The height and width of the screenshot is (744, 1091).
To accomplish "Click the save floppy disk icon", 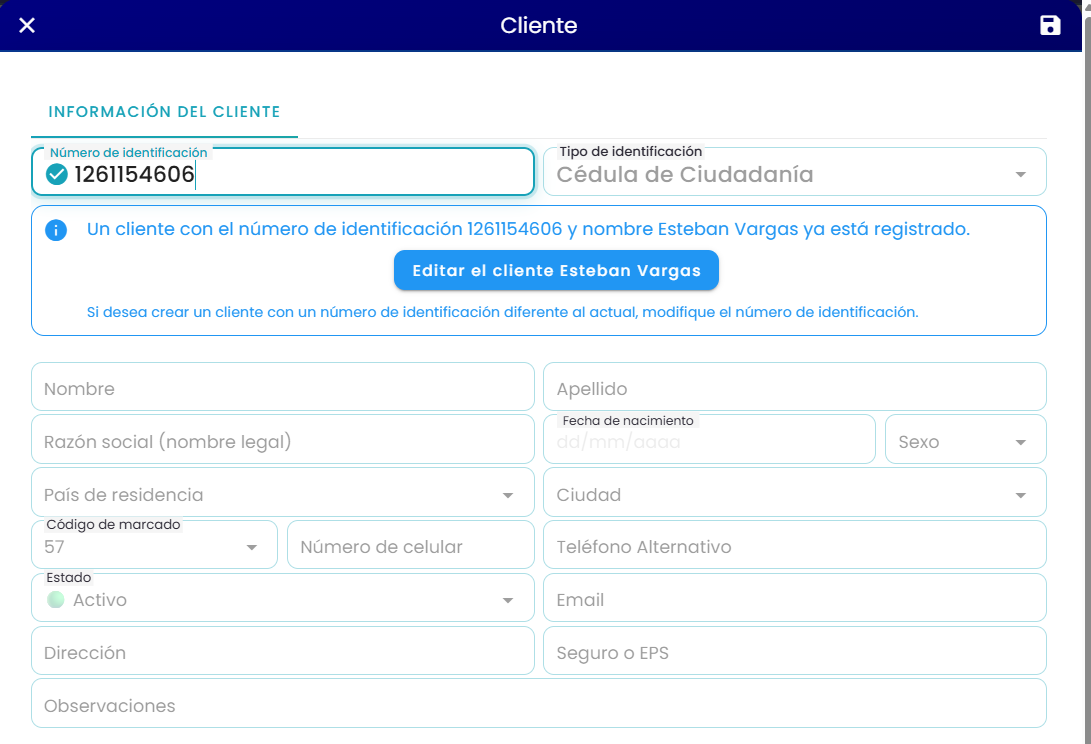I will [1050, 26].
